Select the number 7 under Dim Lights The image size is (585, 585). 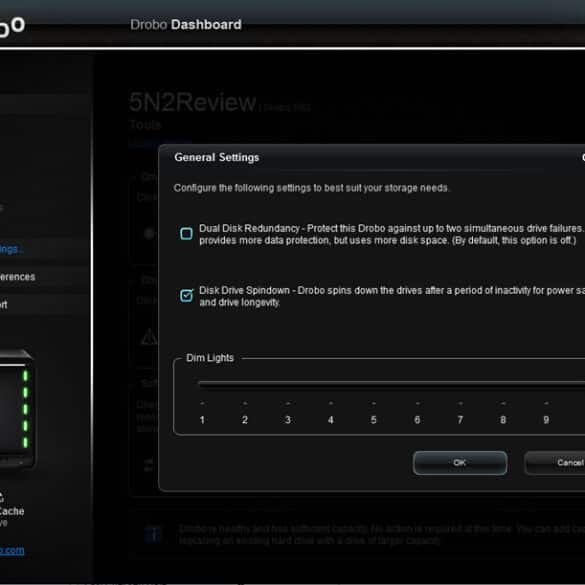click(x=460, y=420)
